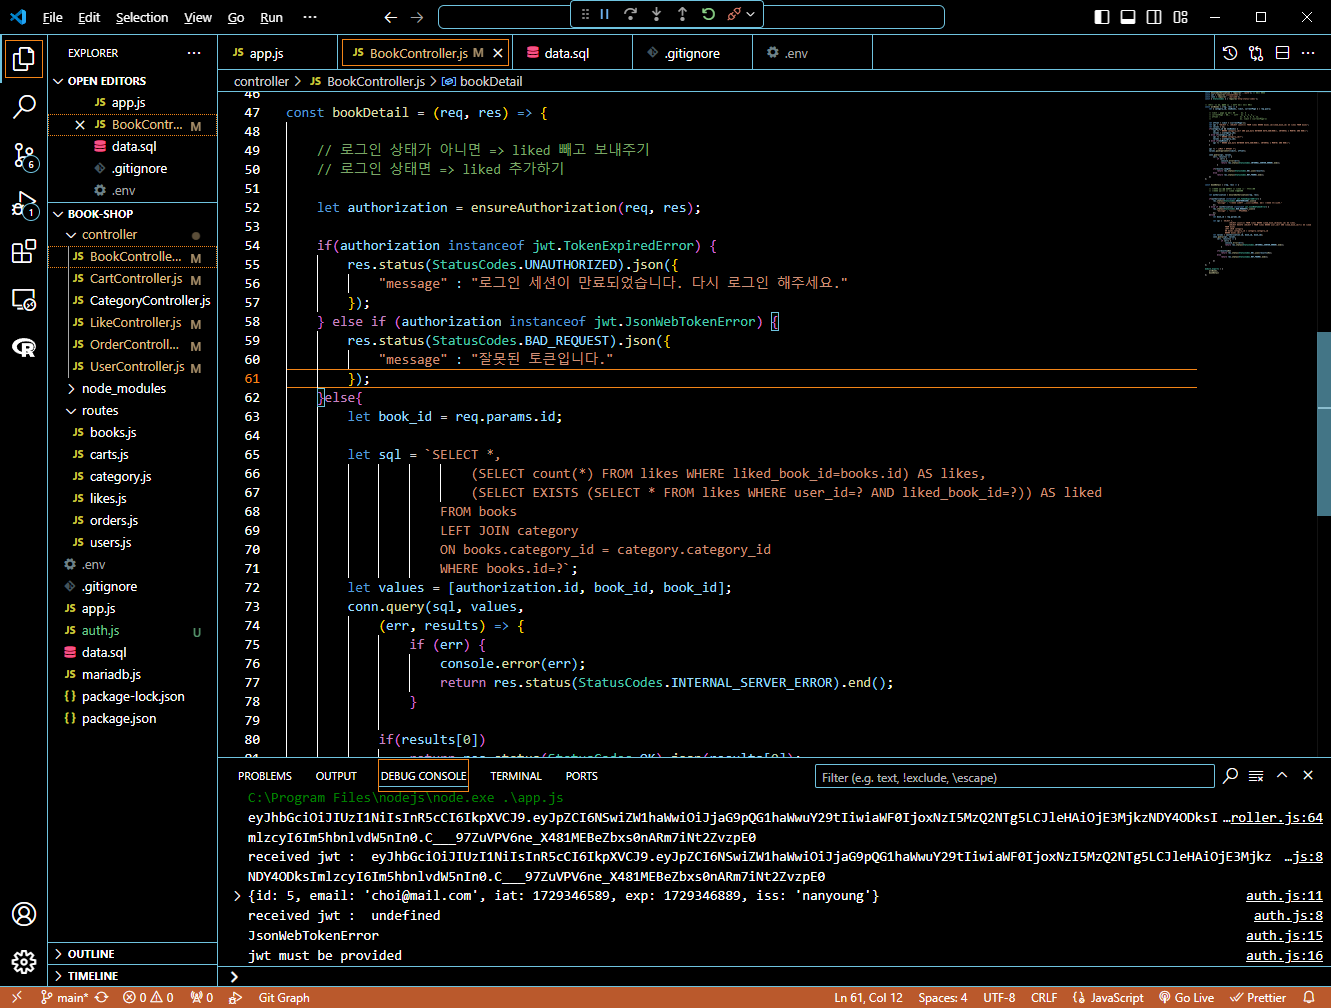This screenshot has height=1008, width=1331.
Task: Open dropdown next to the disconnect button
Action: click(x=750, y=14)
